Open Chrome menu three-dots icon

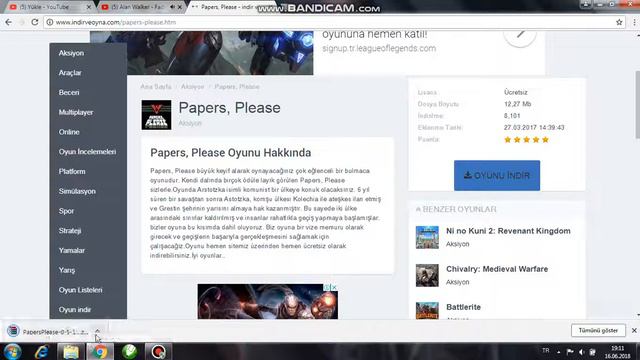coord(634,22)
